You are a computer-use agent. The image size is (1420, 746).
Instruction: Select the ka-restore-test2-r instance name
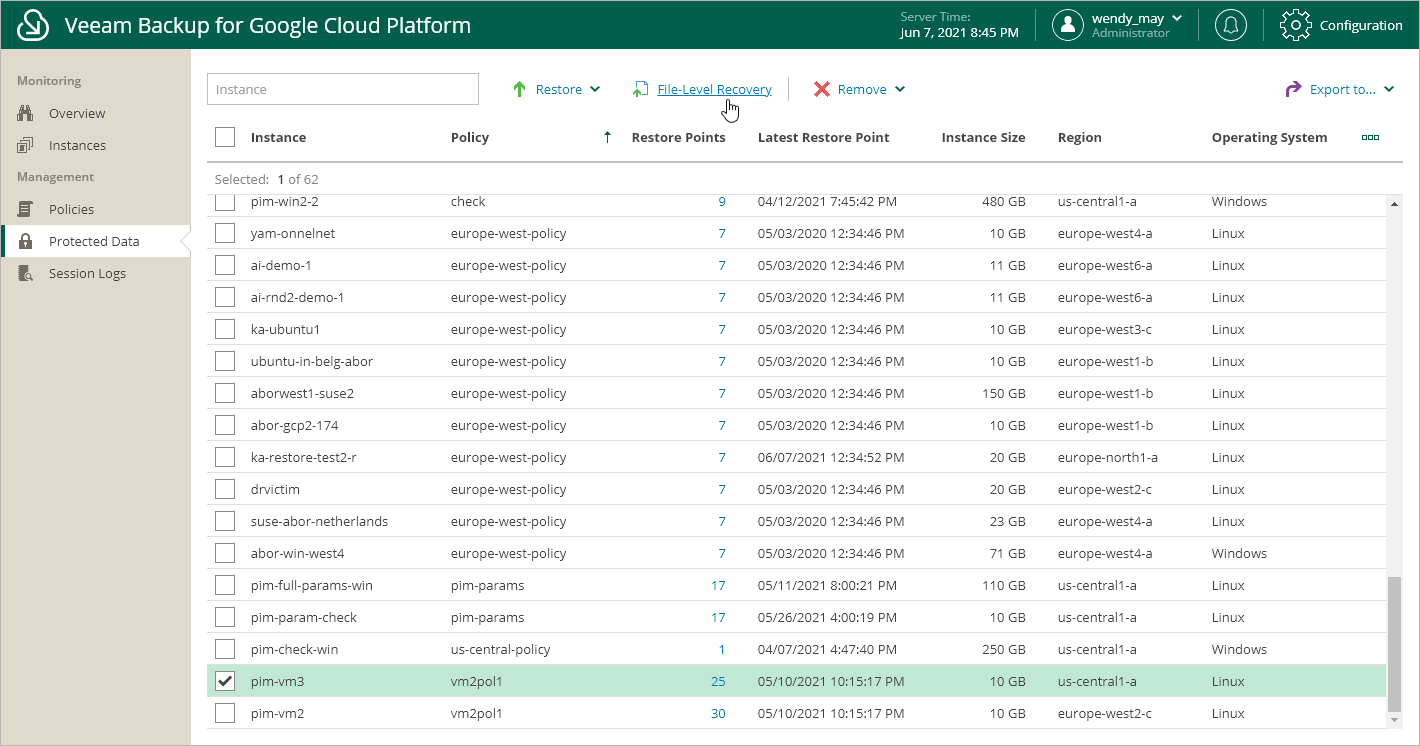point(303,457)
